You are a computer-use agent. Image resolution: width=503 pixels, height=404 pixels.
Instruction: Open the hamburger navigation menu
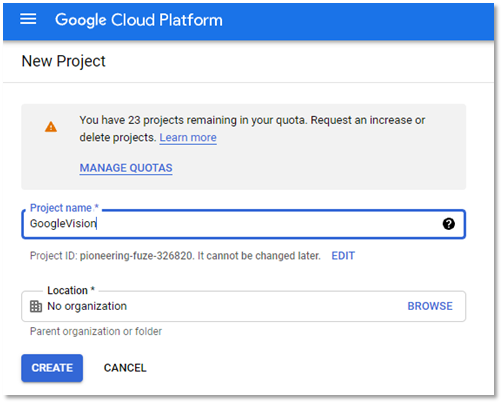28,19
